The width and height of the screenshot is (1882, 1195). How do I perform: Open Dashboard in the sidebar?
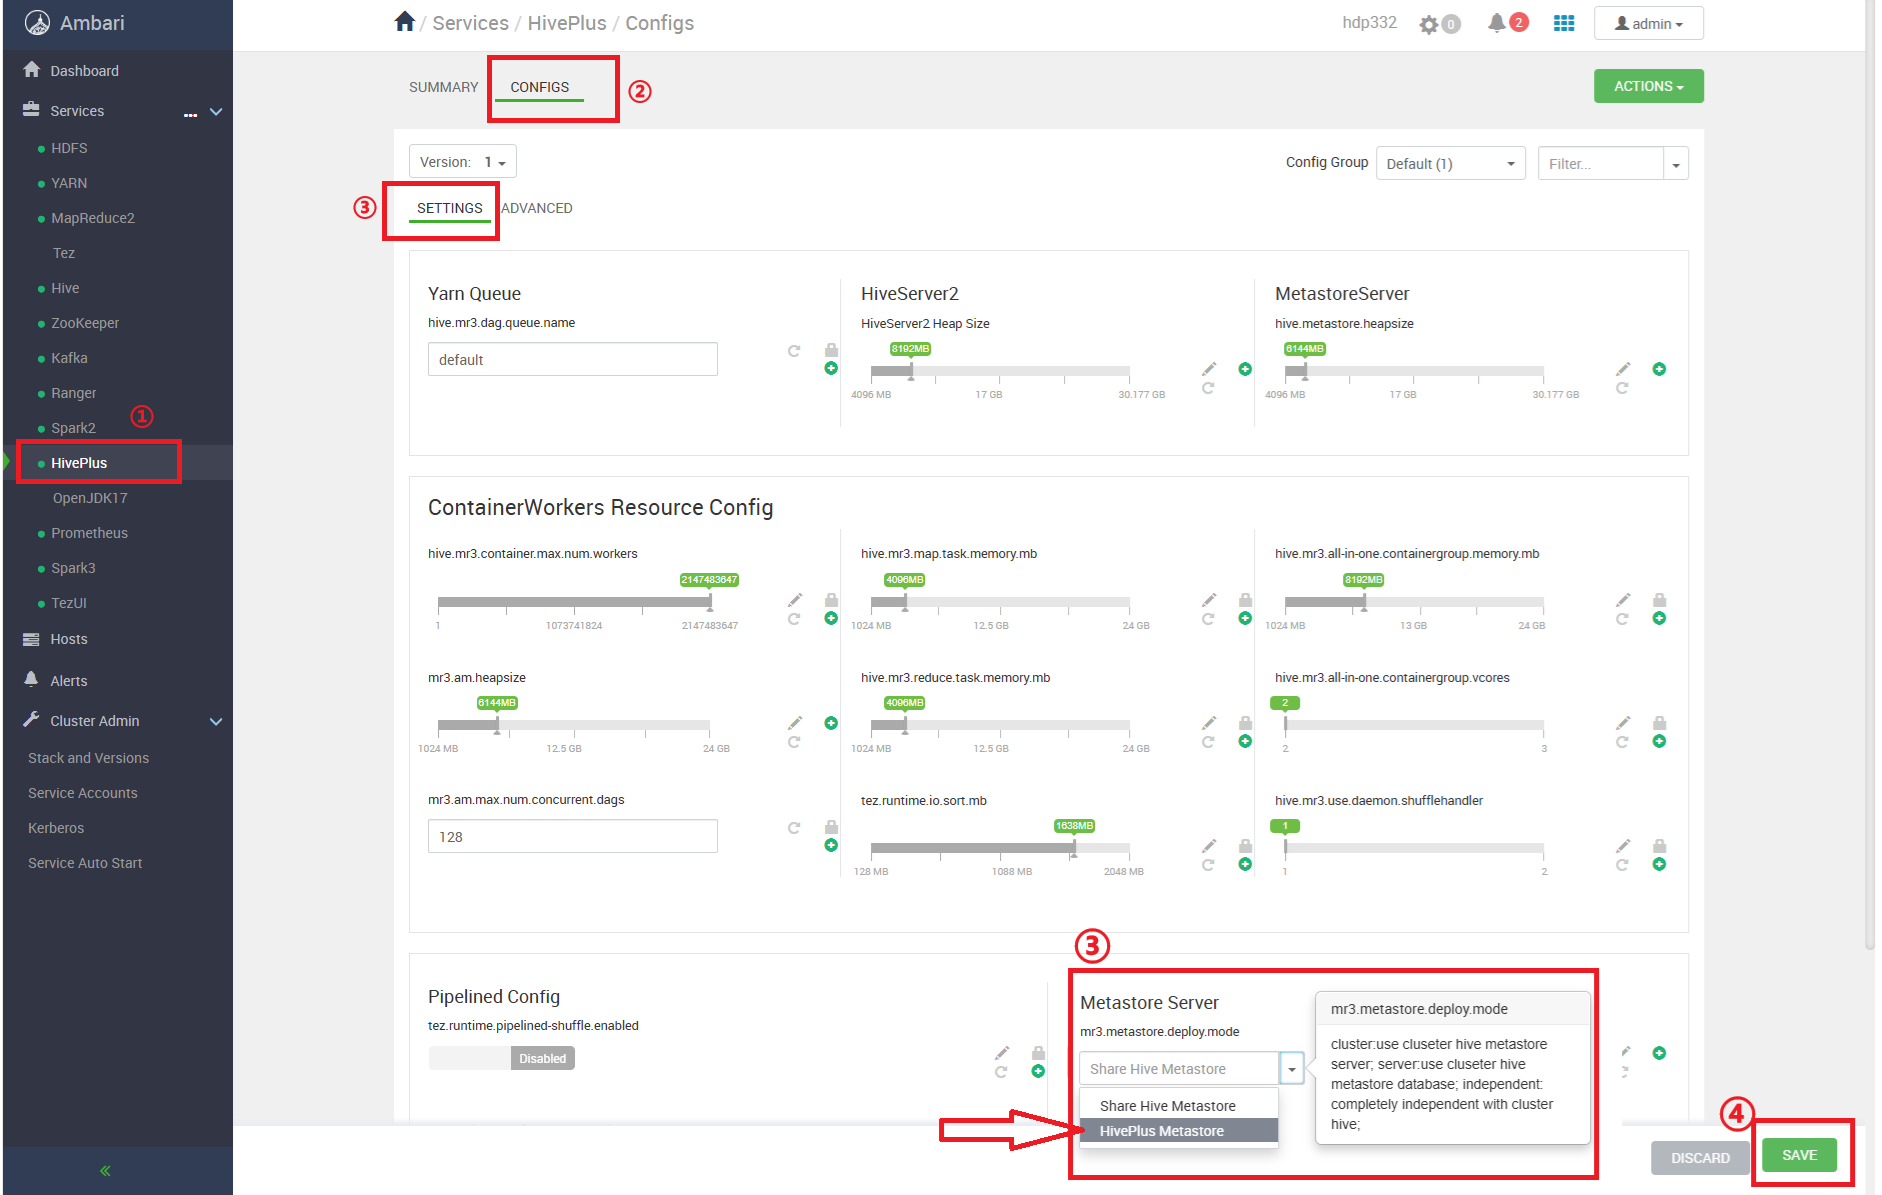click(84, 71)
